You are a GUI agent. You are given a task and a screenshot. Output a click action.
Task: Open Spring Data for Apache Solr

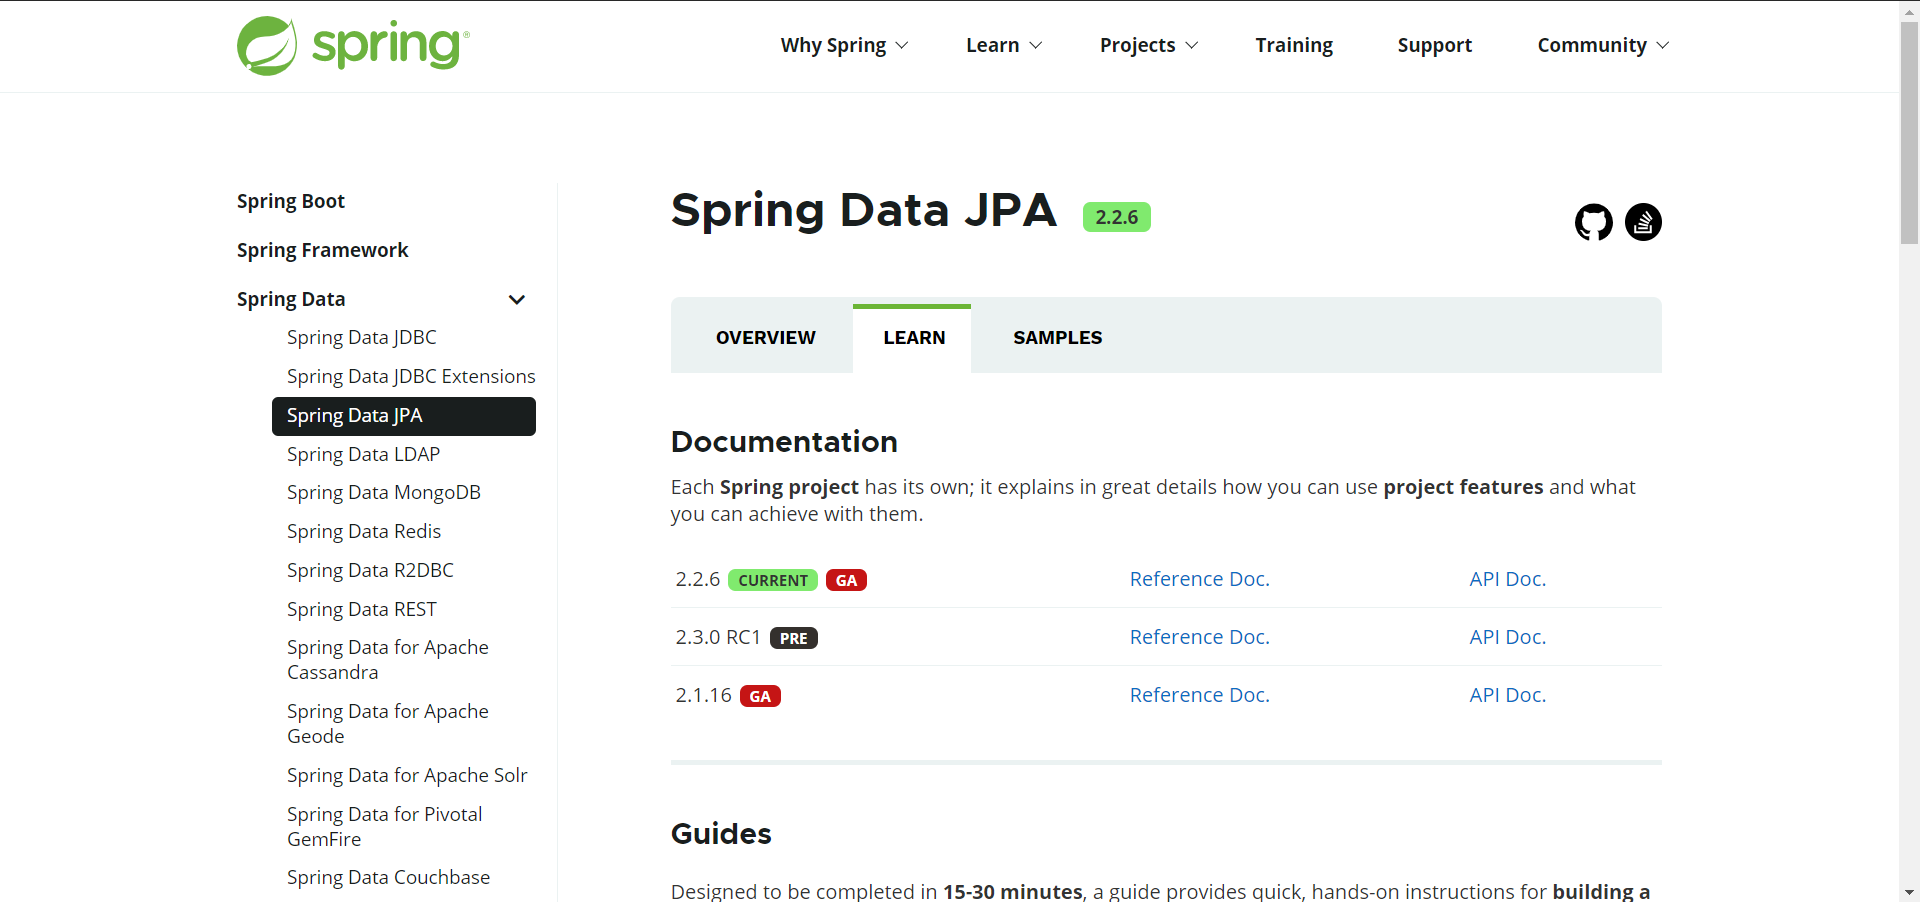[x=407, y=775]
